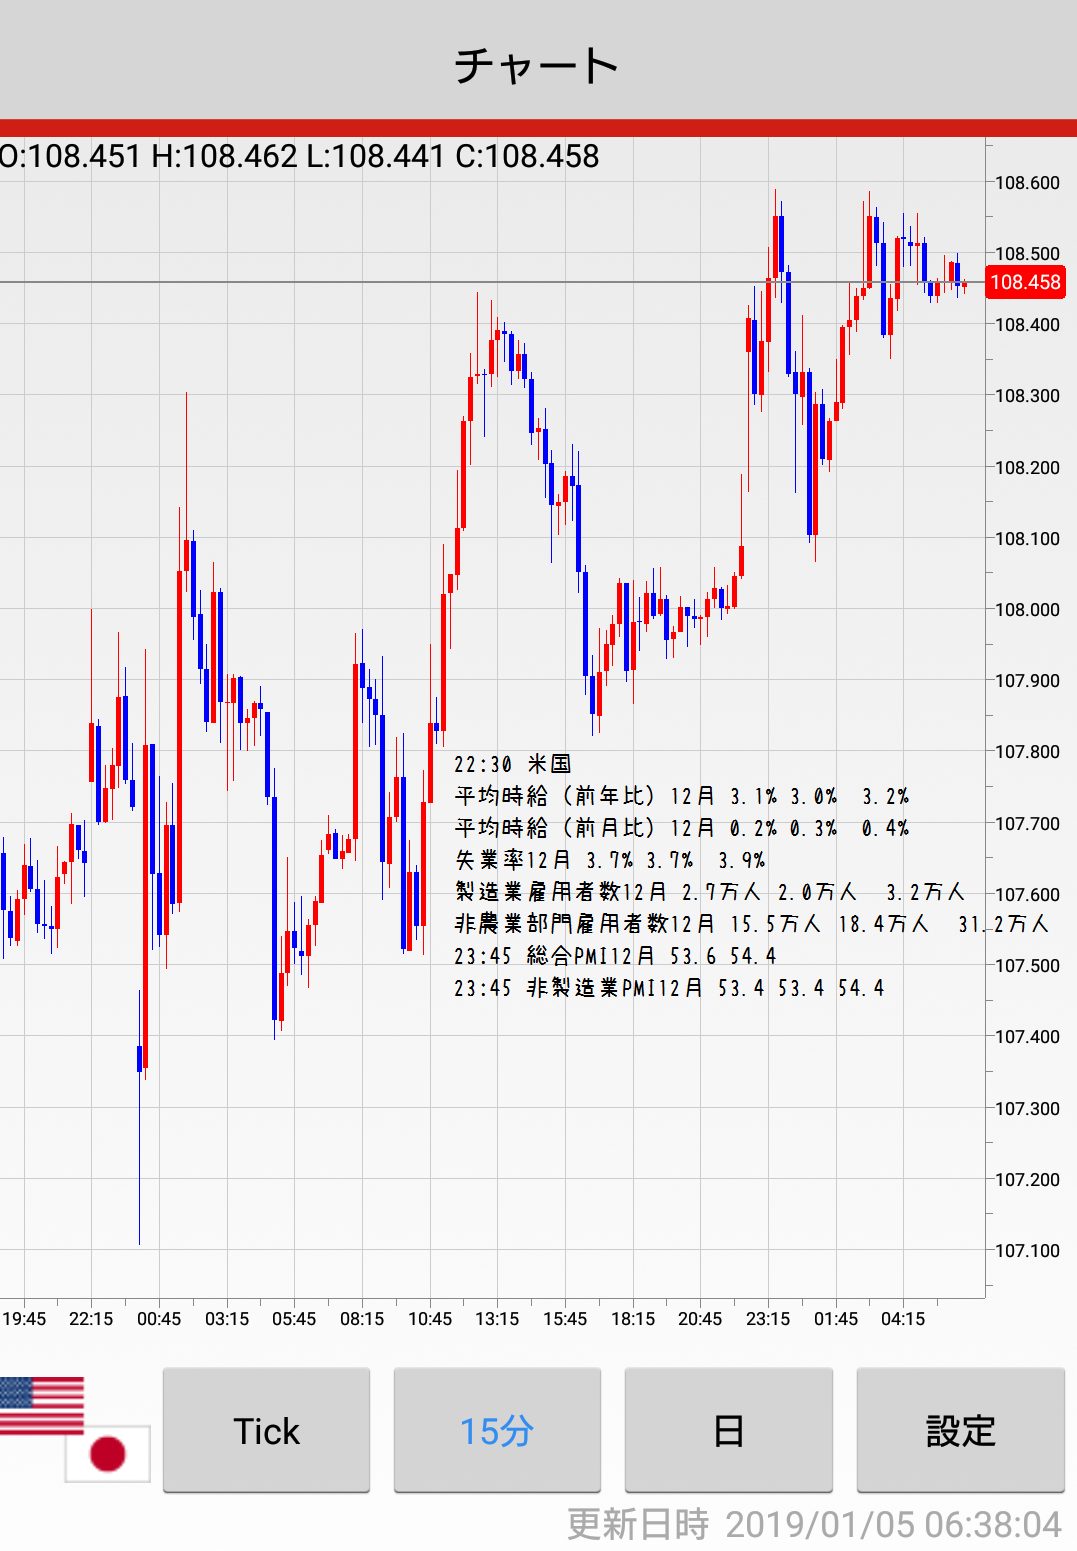Tap the 22:15 time axis label
This screenshot has width=1077, height=1551.
pyautogui.click(x=91, y=1319)
